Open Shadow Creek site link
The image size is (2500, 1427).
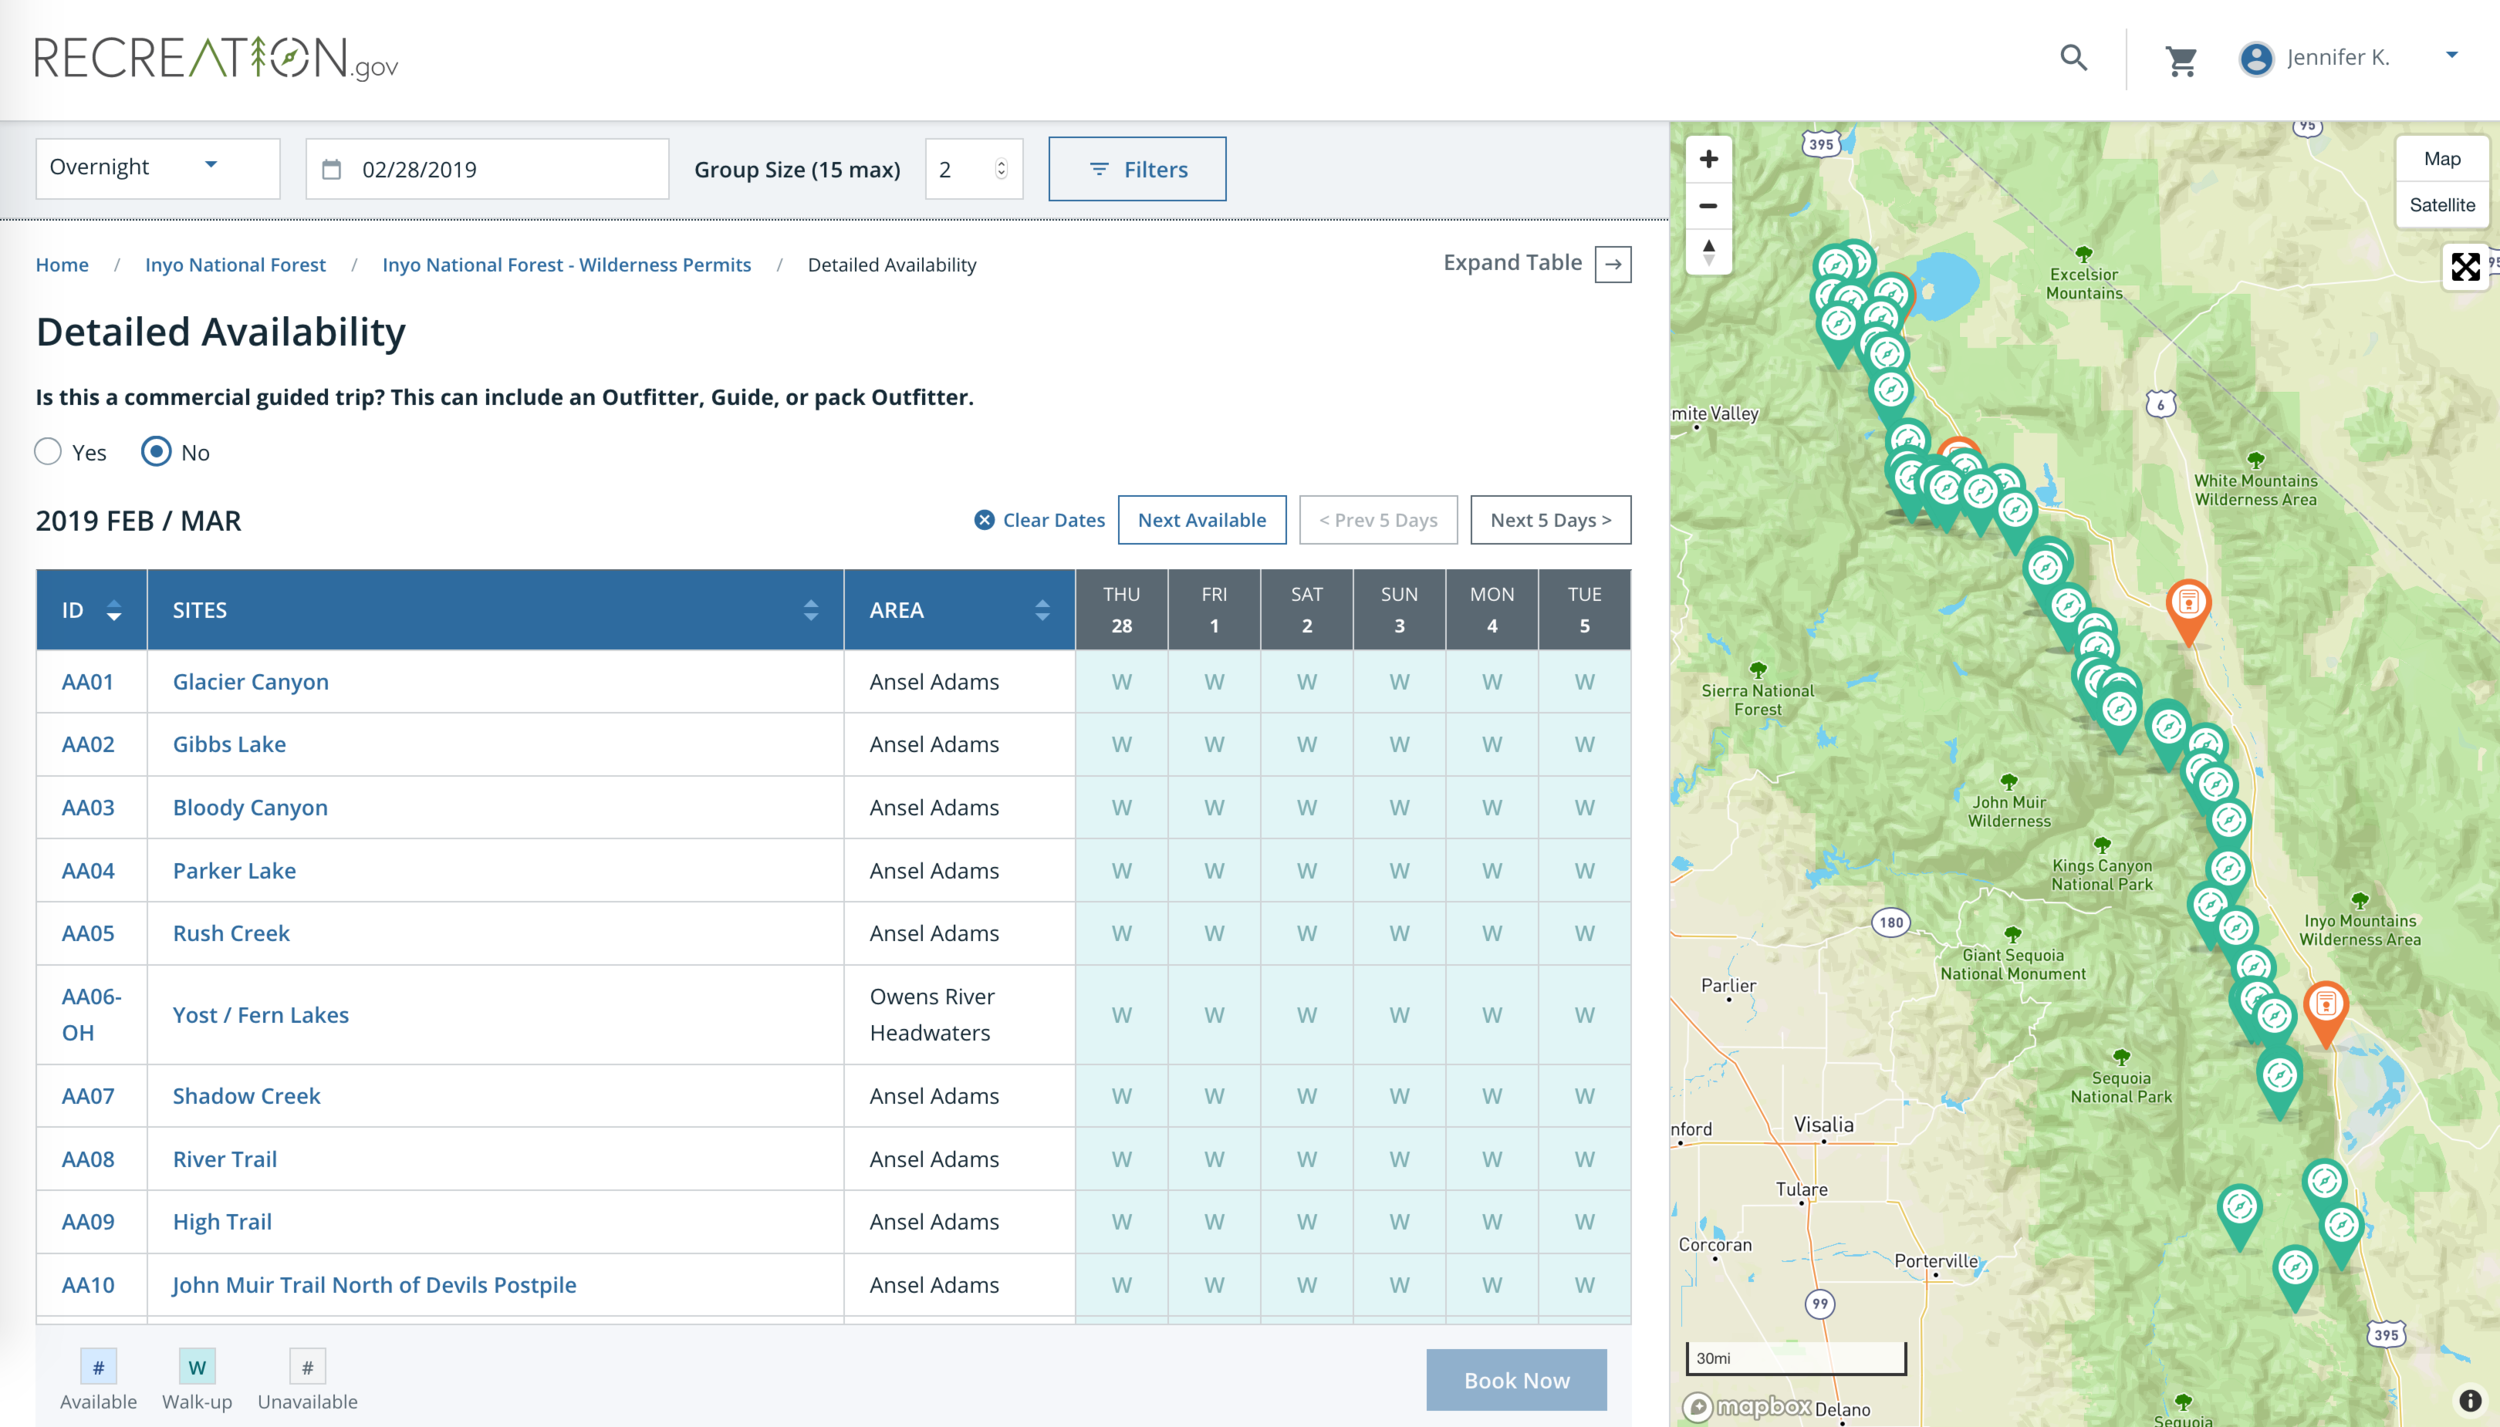coord(246,1096)
